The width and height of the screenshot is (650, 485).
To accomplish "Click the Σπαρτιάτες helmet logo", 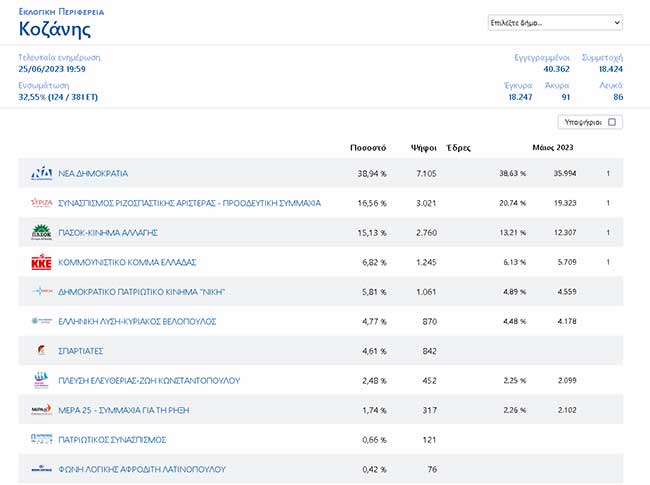I will [41, 350].
